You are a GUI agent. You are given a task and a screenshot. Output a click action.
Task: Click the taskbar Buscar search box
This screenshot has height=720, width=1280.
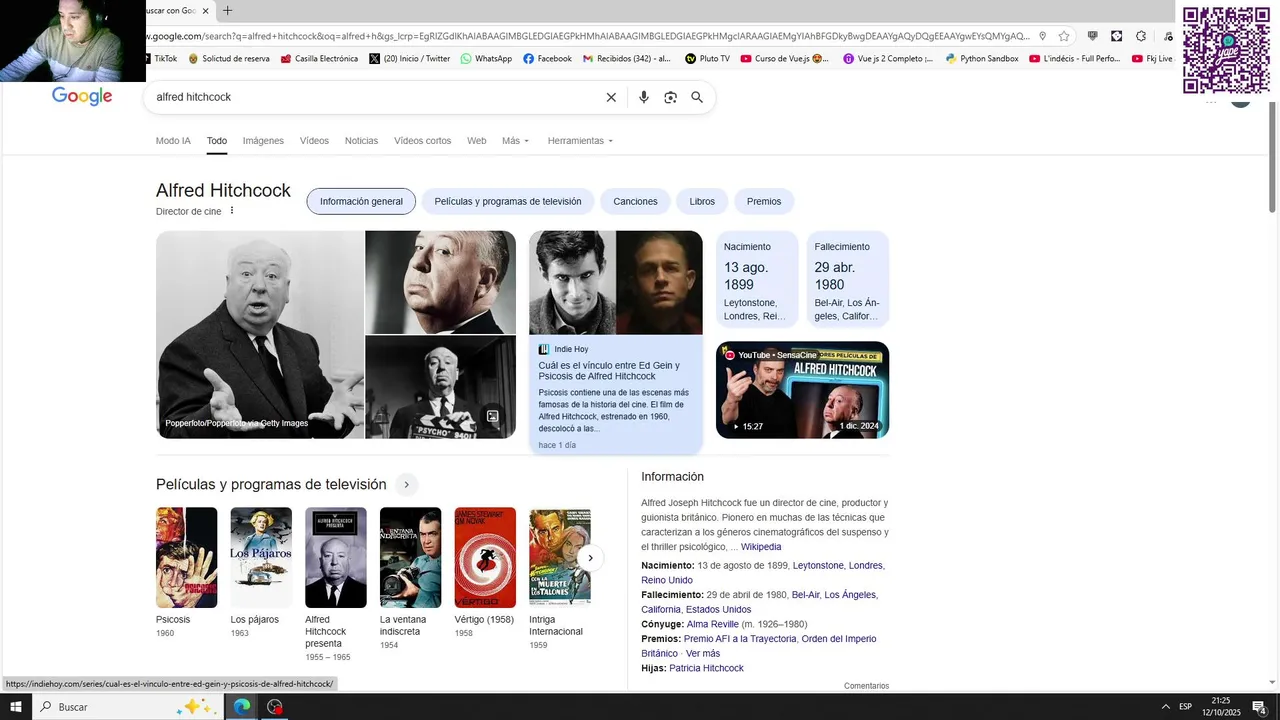coord(127,707)
